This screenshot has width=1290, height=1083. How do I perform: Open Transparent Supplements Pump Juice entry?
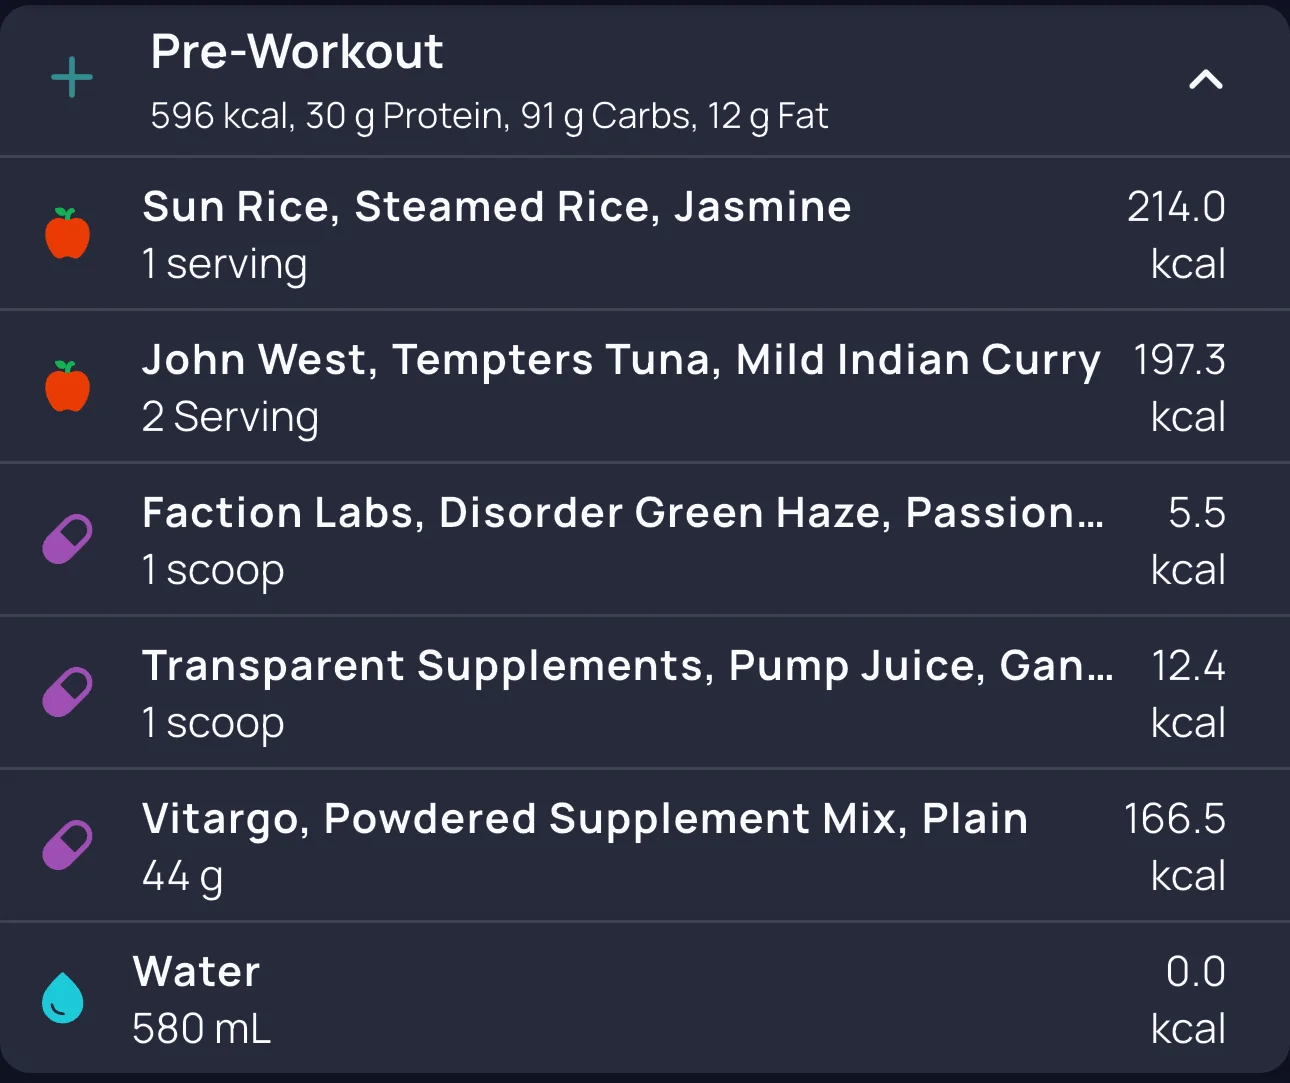point(627,666)
